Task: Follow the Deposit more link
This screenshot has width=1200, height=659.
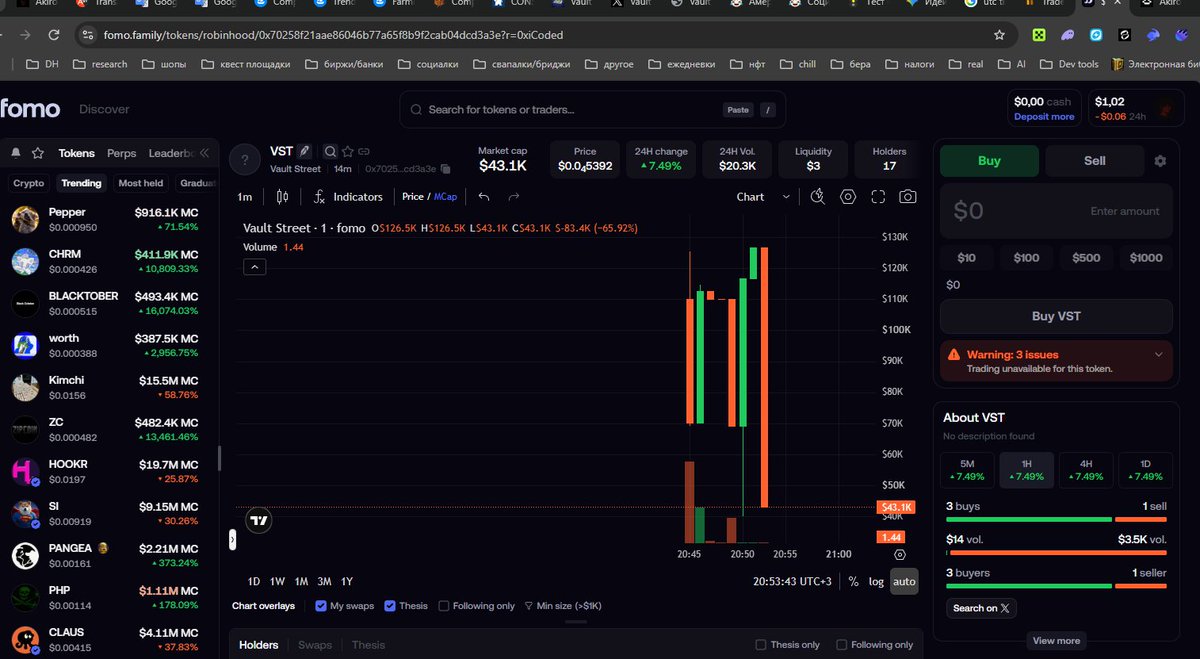Action: pos(1044,117)
